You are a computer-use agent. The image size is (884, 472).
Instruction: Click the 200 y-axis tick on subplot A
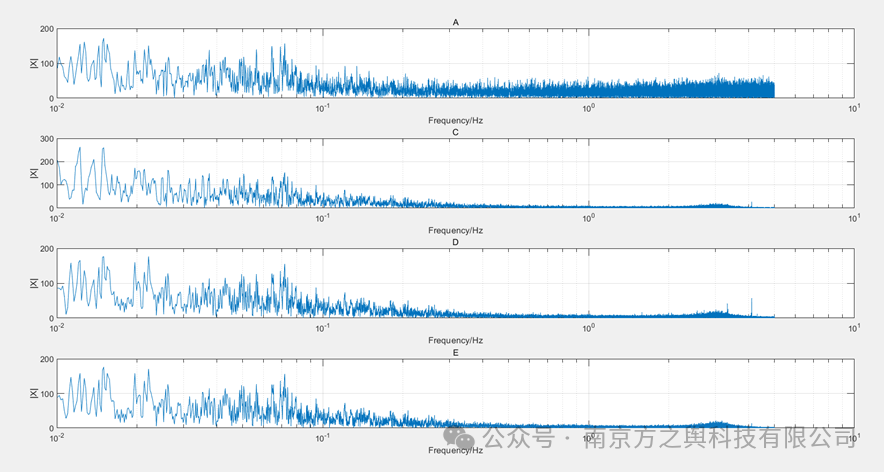click(x=45, y=29)
